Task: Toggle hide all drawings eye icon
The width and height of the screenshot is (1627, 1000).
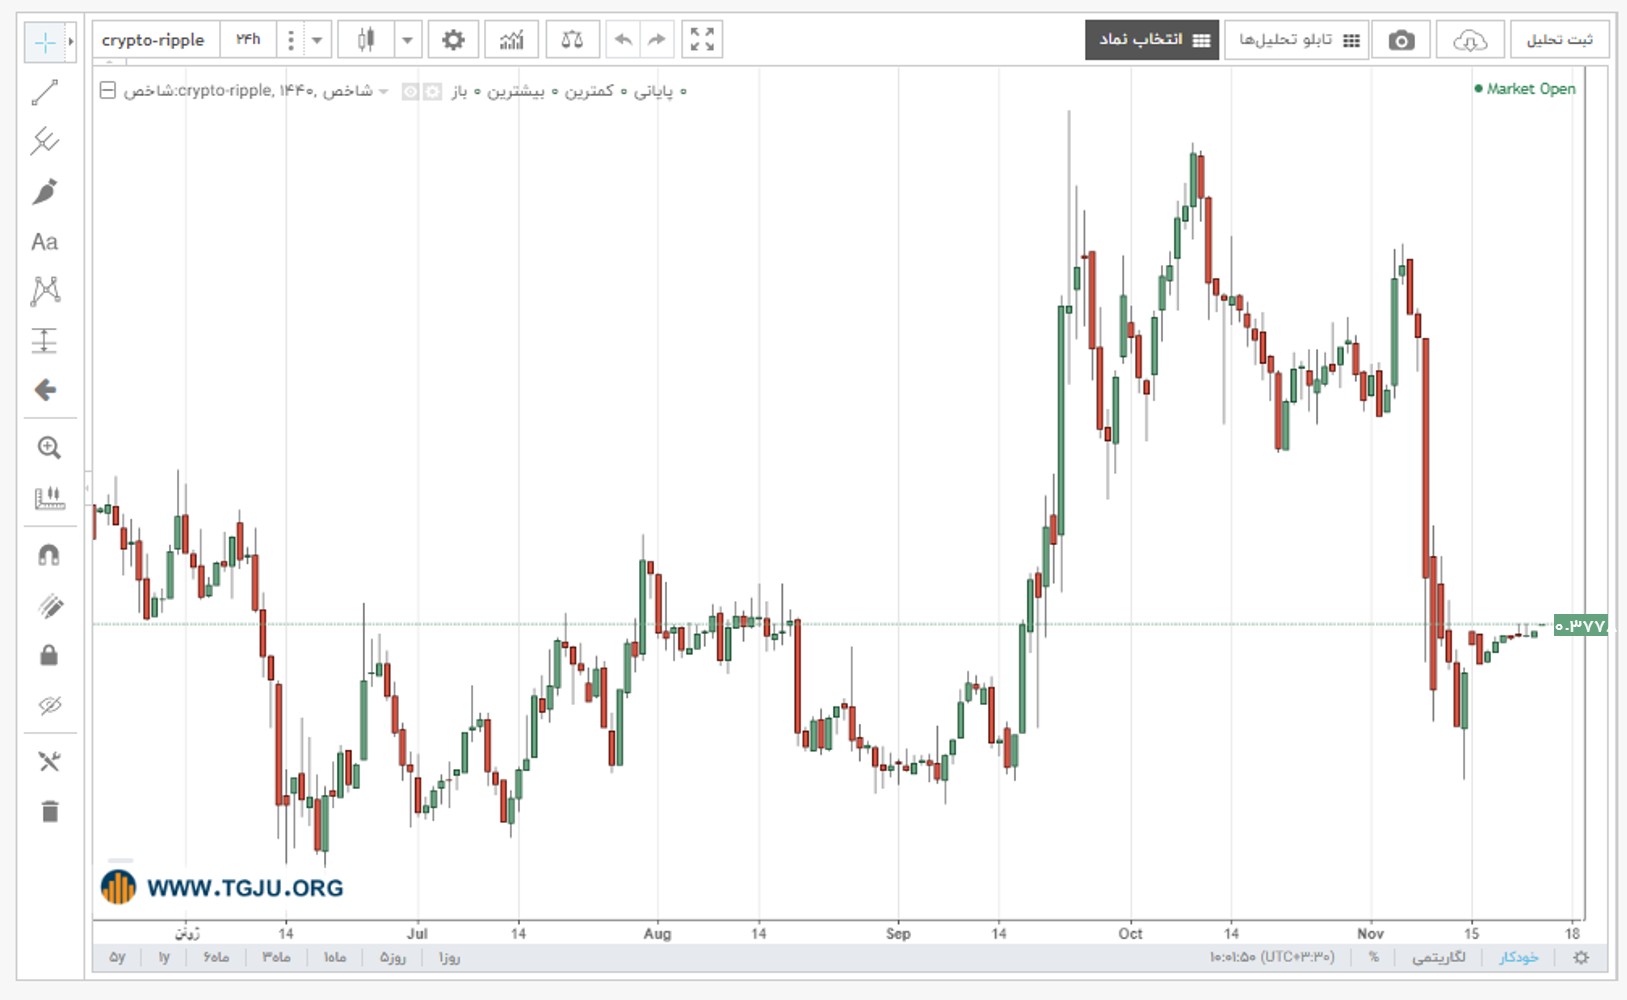Action: [x=49, y=705]
